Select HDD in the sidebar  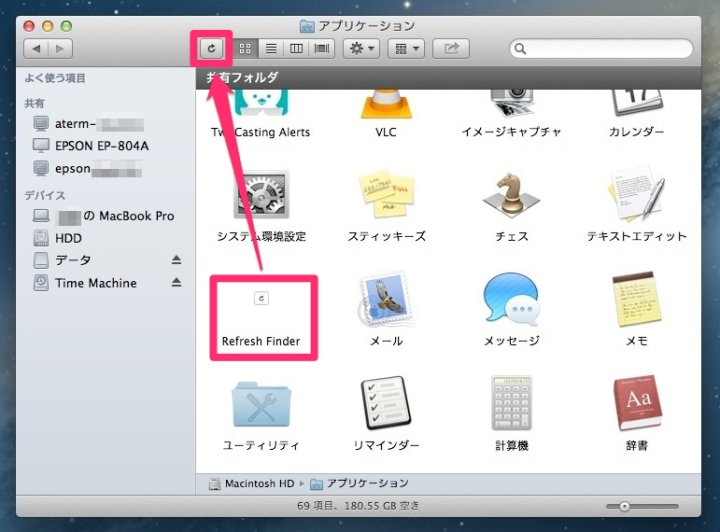(x=68, y=238)
